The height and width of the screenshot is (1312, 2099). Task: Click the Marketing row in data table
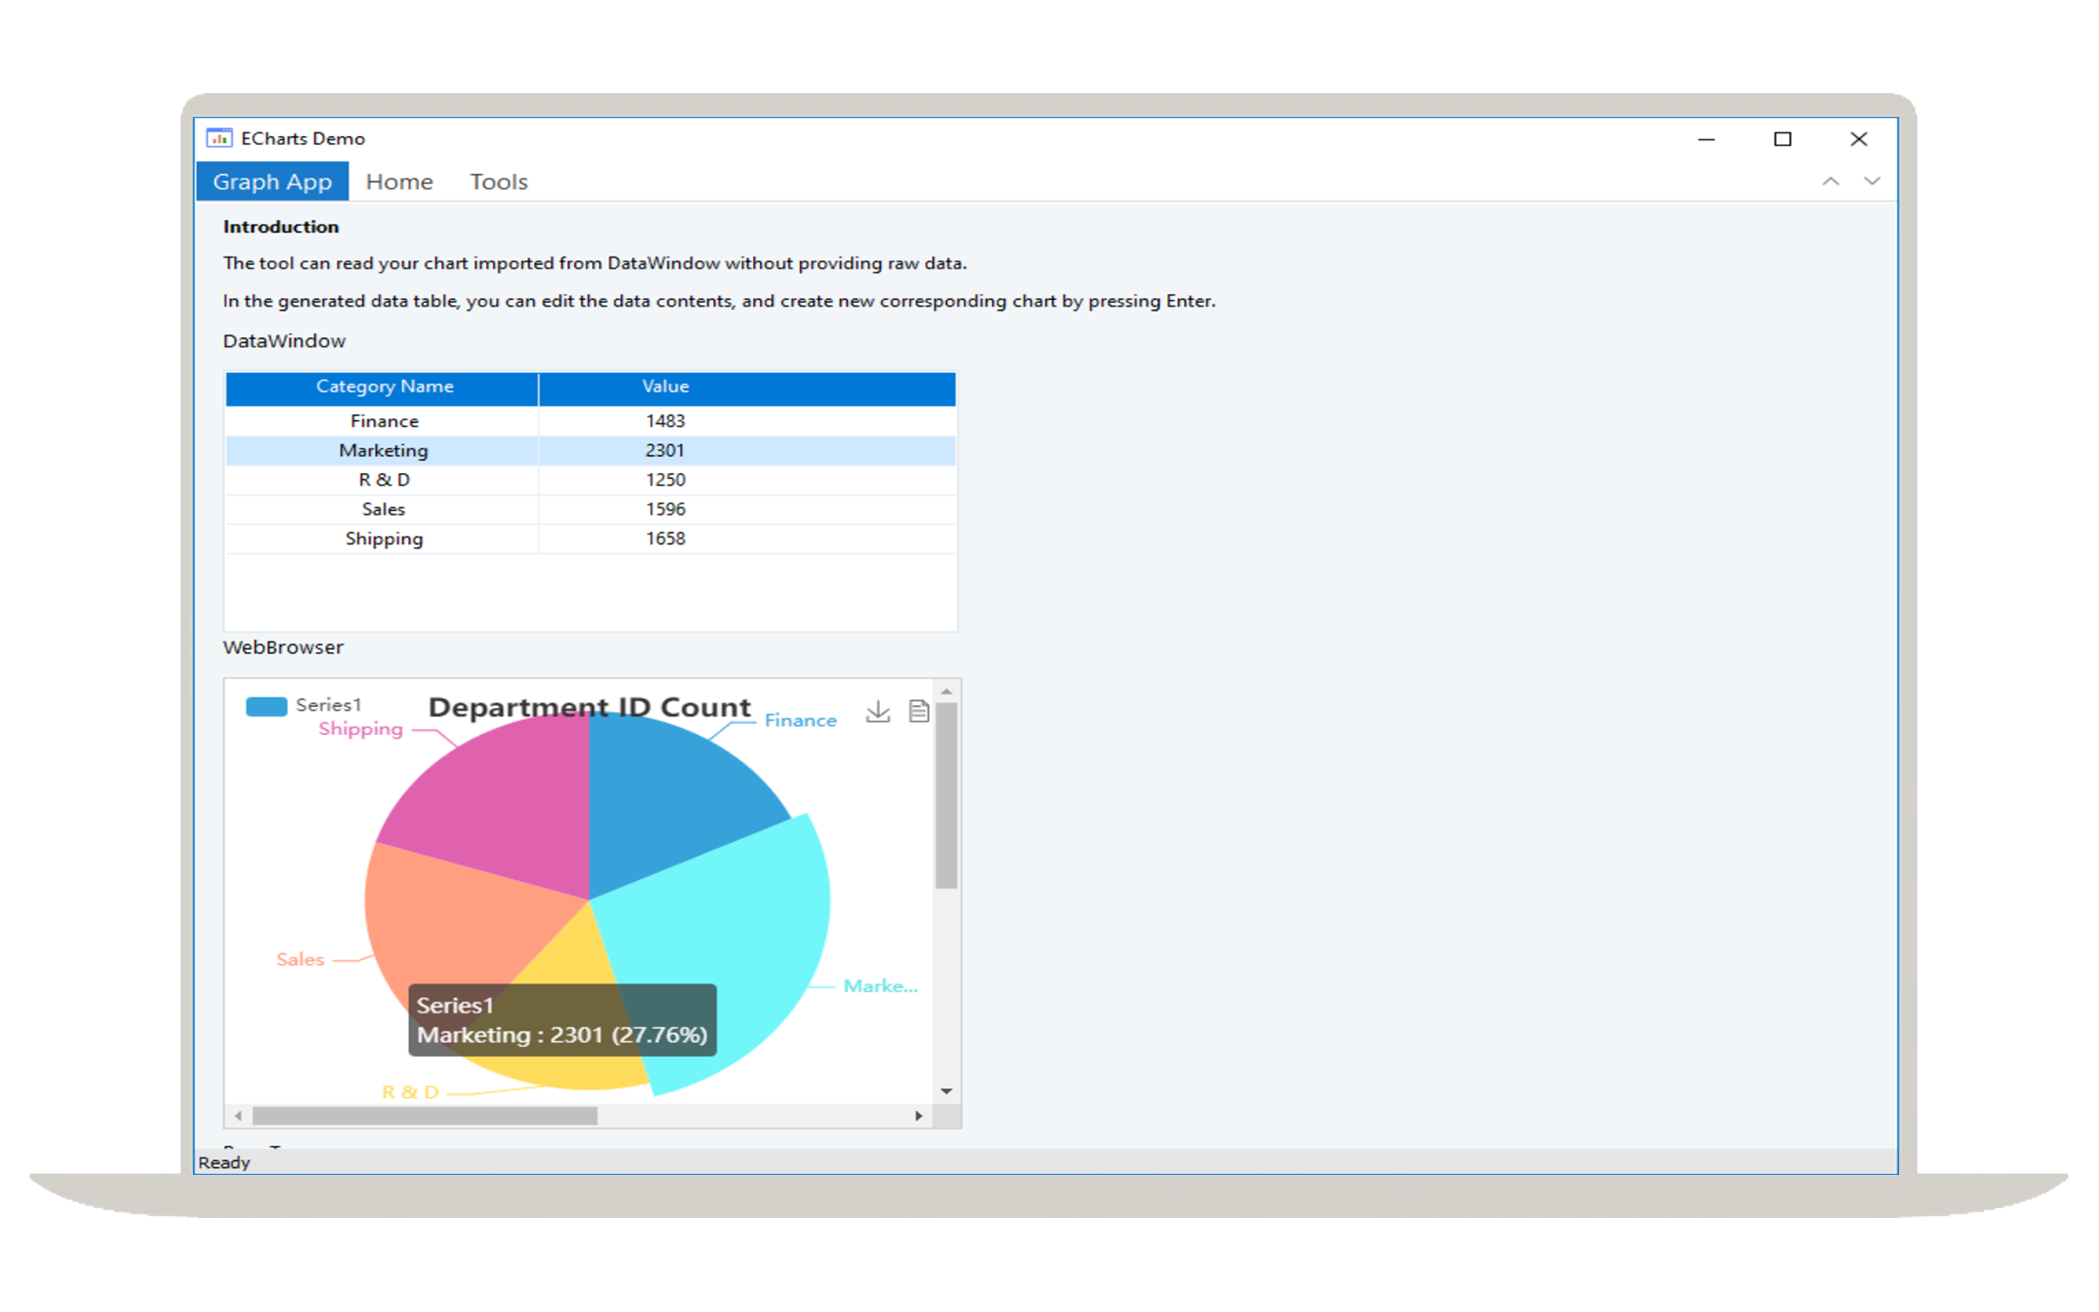591,449
